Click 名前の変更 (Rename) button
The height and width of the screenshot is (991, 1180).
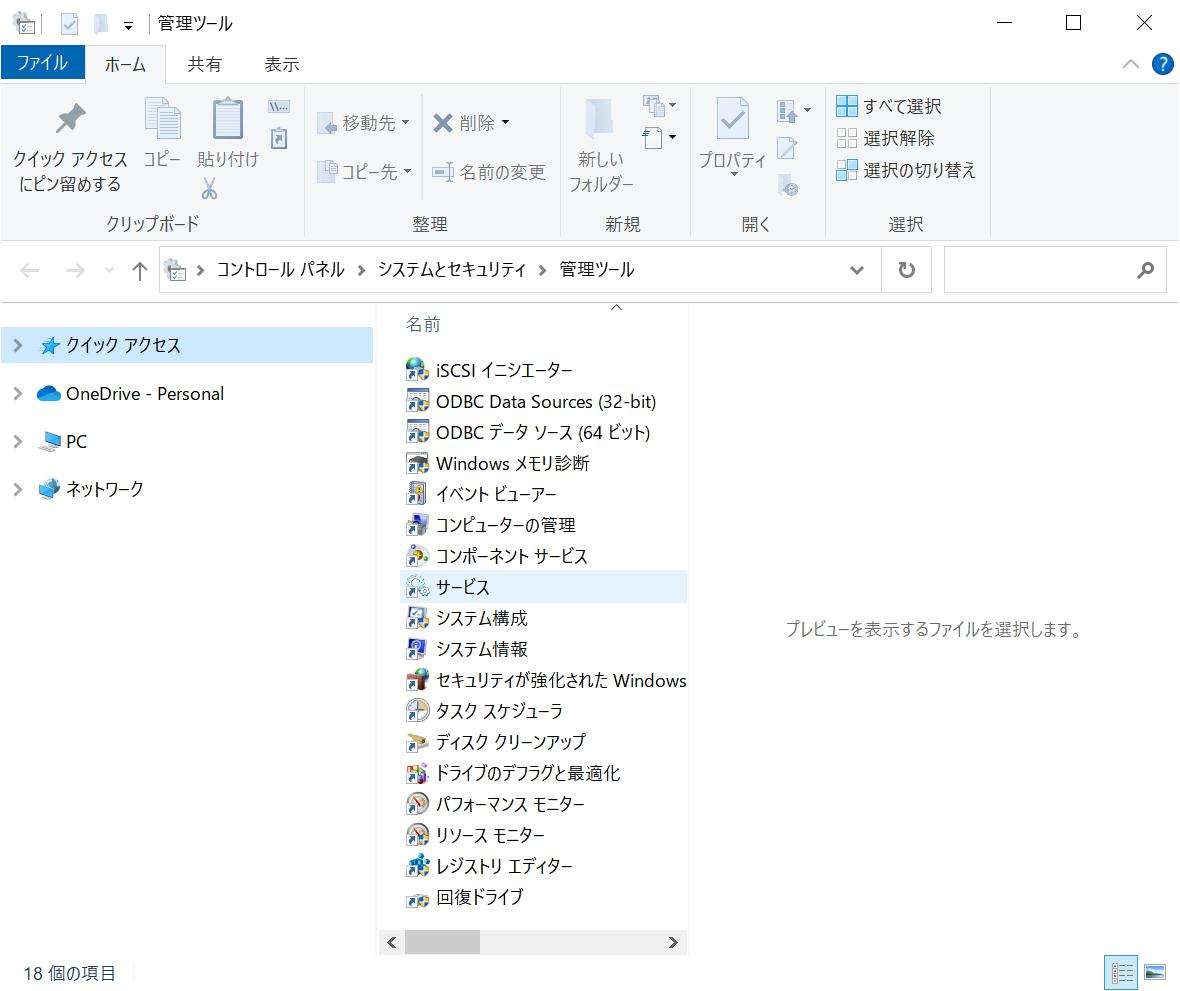(x=489, y=172)
